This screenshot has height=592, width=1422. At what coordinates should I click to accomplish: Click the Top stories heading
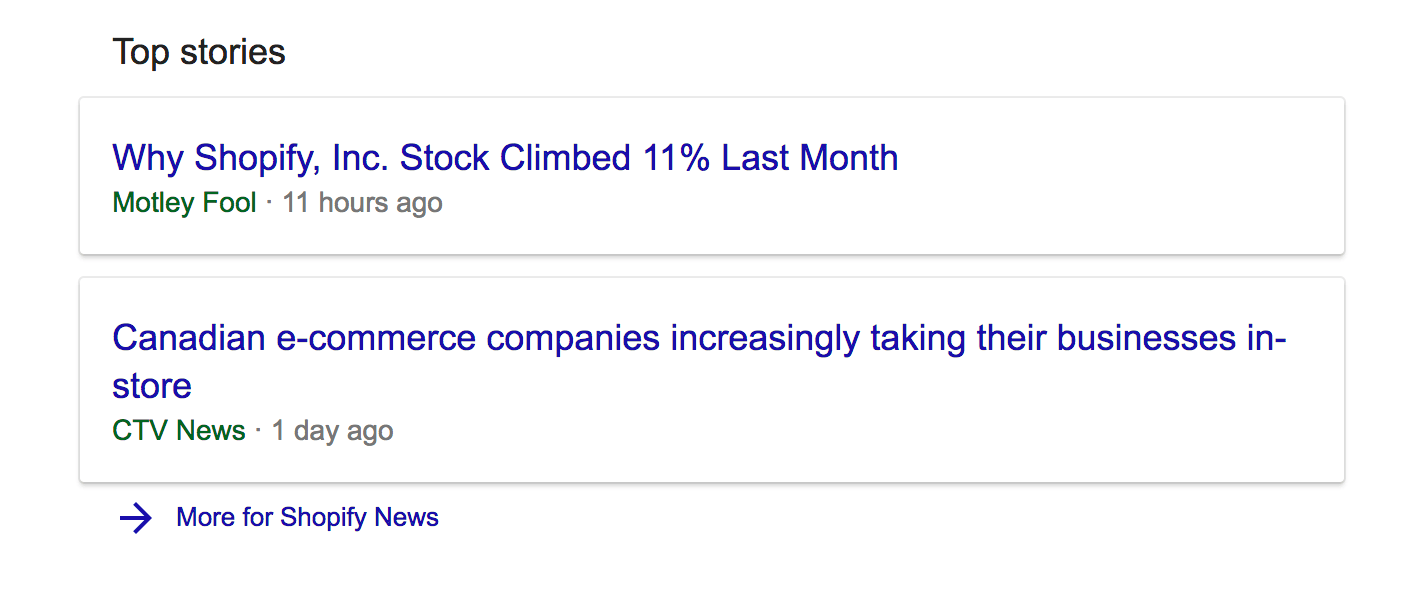coord(199,52)
